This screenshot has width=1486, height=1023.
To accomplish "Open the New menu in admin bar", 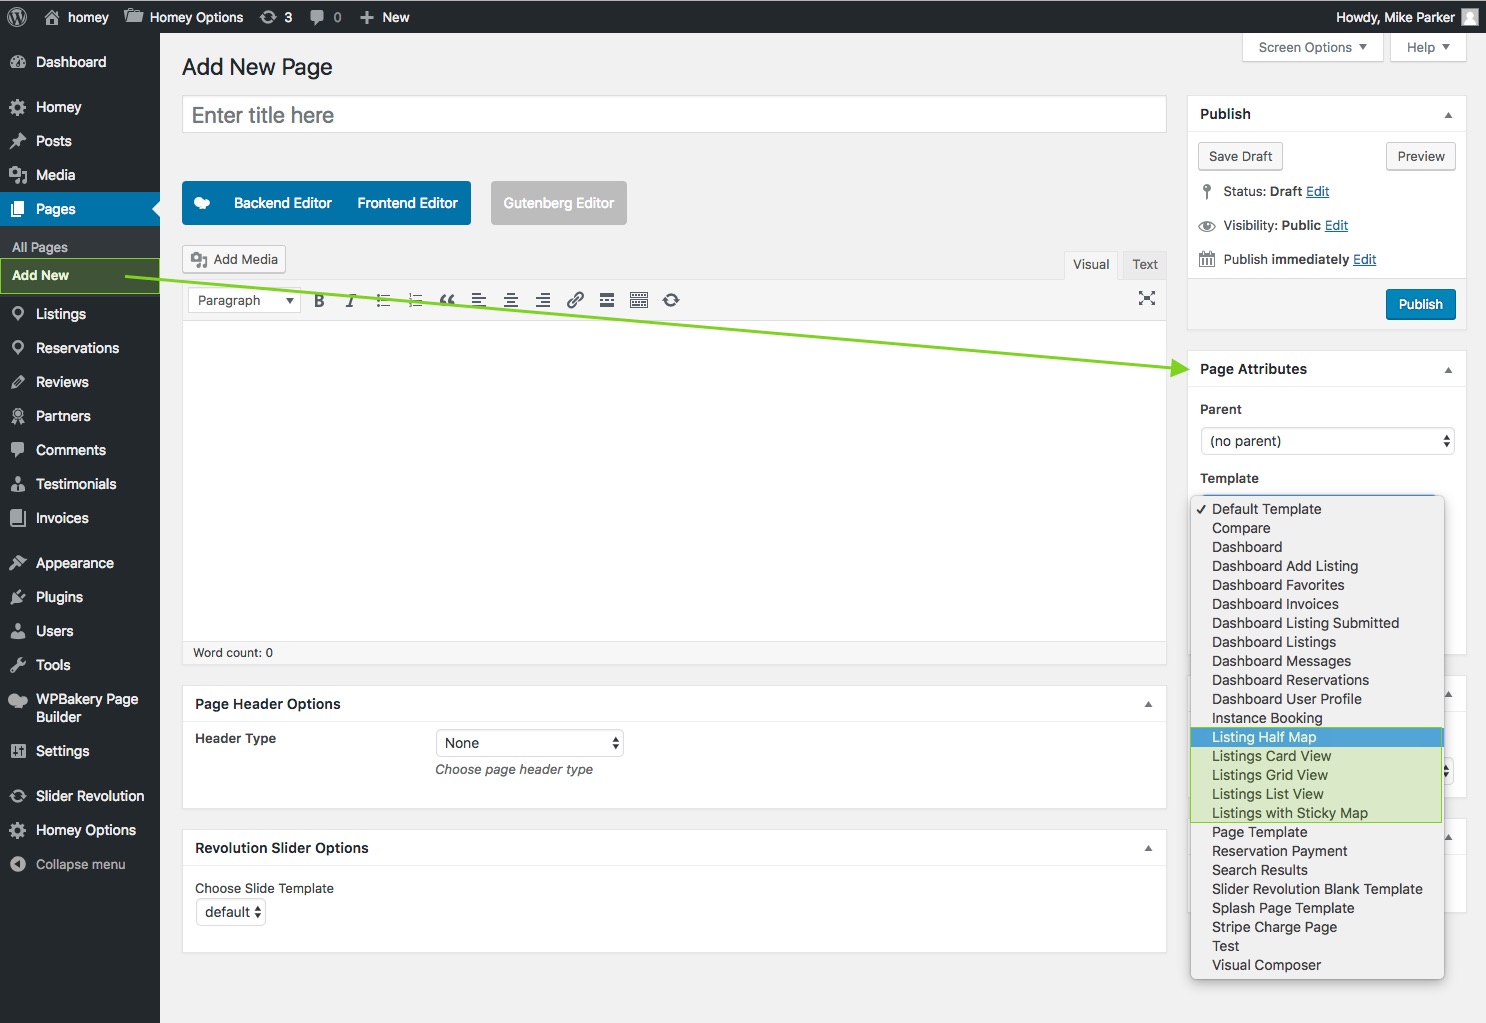I will click(384, 17).
